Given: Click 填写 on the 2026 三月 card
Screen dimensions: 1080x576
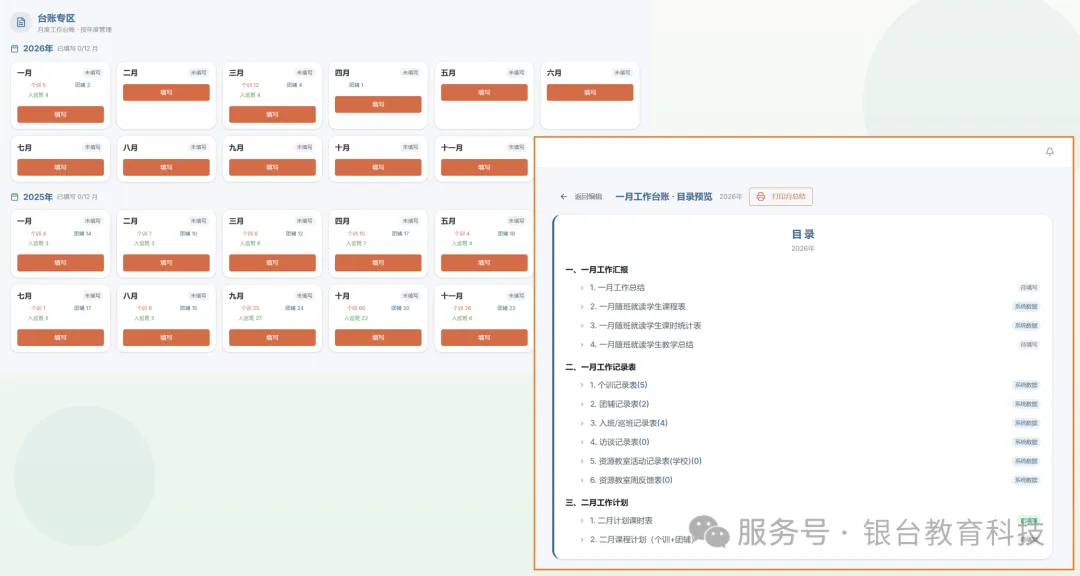Looking at the screenshot, I should (272, 114).
